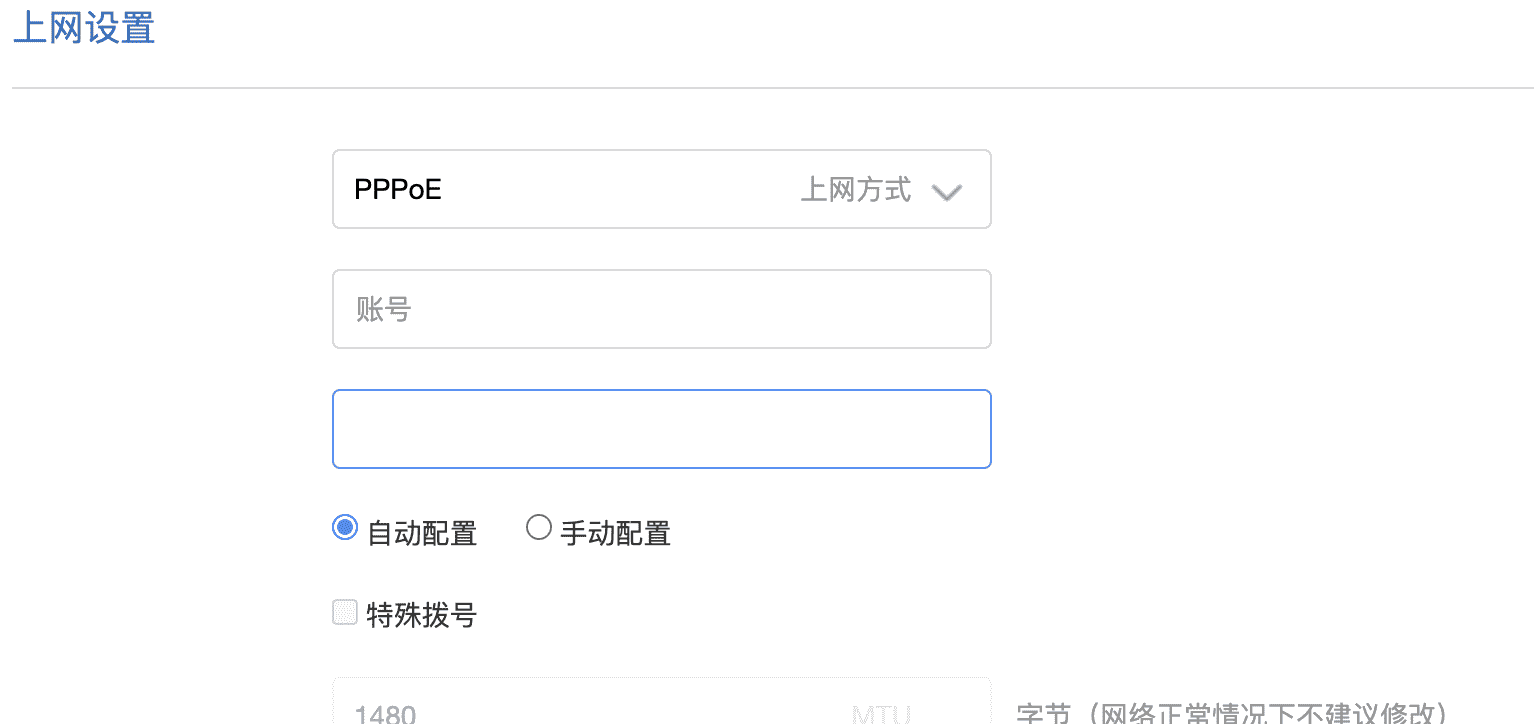Click the 上网设置 page heading

[84, 28]
